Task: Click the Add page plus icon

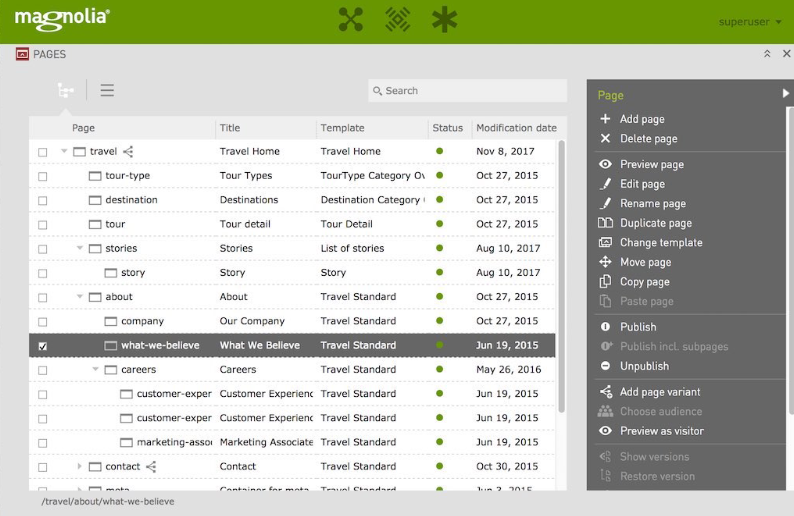Action: (605, 119)
